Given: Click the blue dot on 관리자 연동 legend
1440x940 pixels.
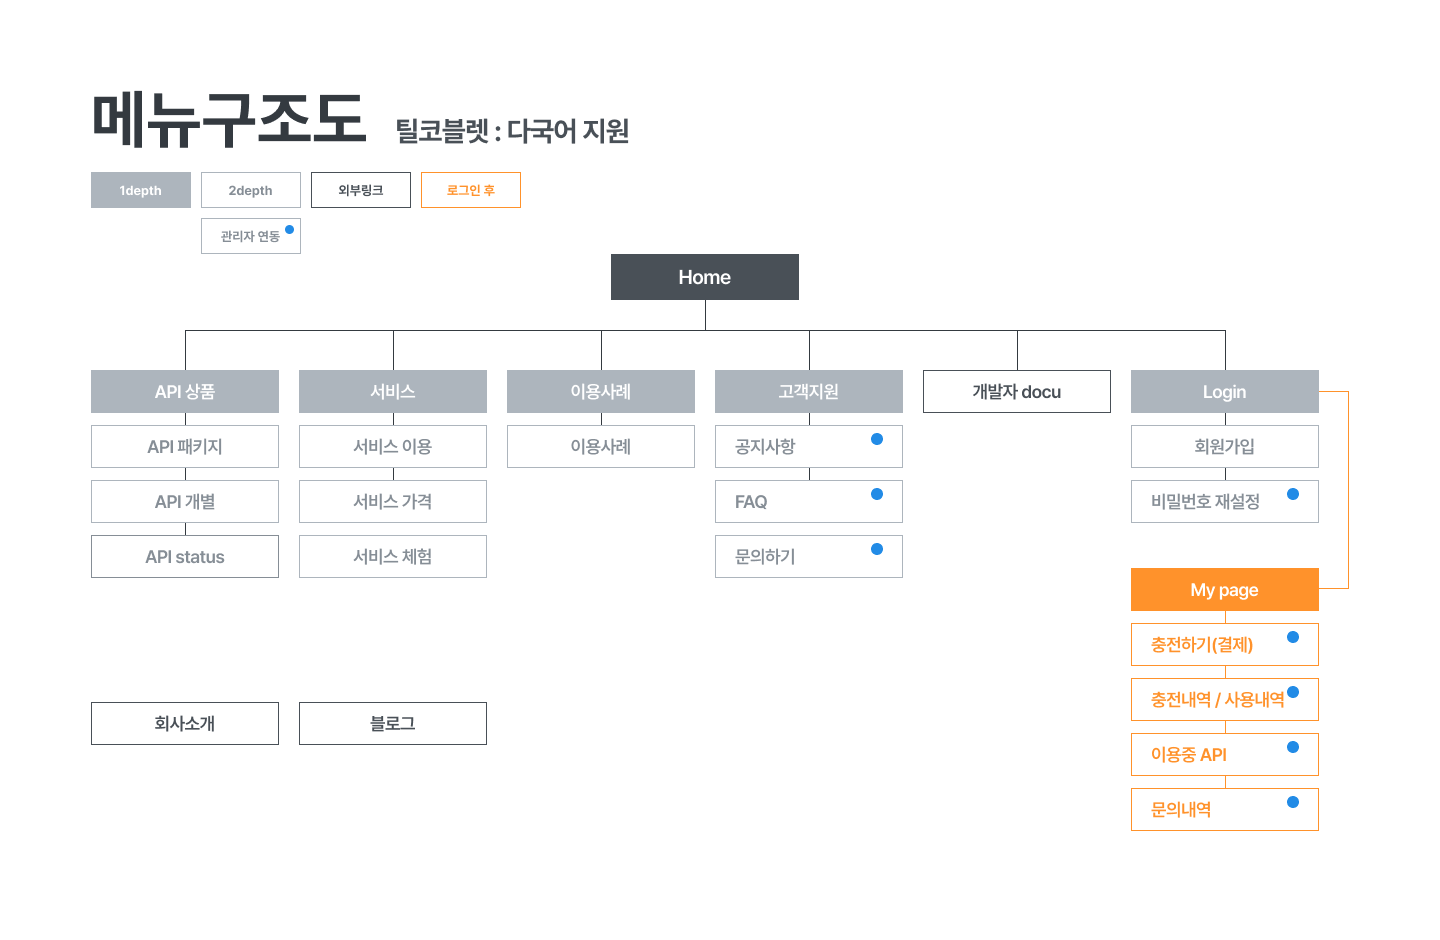Looking at the screenshot, I should (289, 229).
